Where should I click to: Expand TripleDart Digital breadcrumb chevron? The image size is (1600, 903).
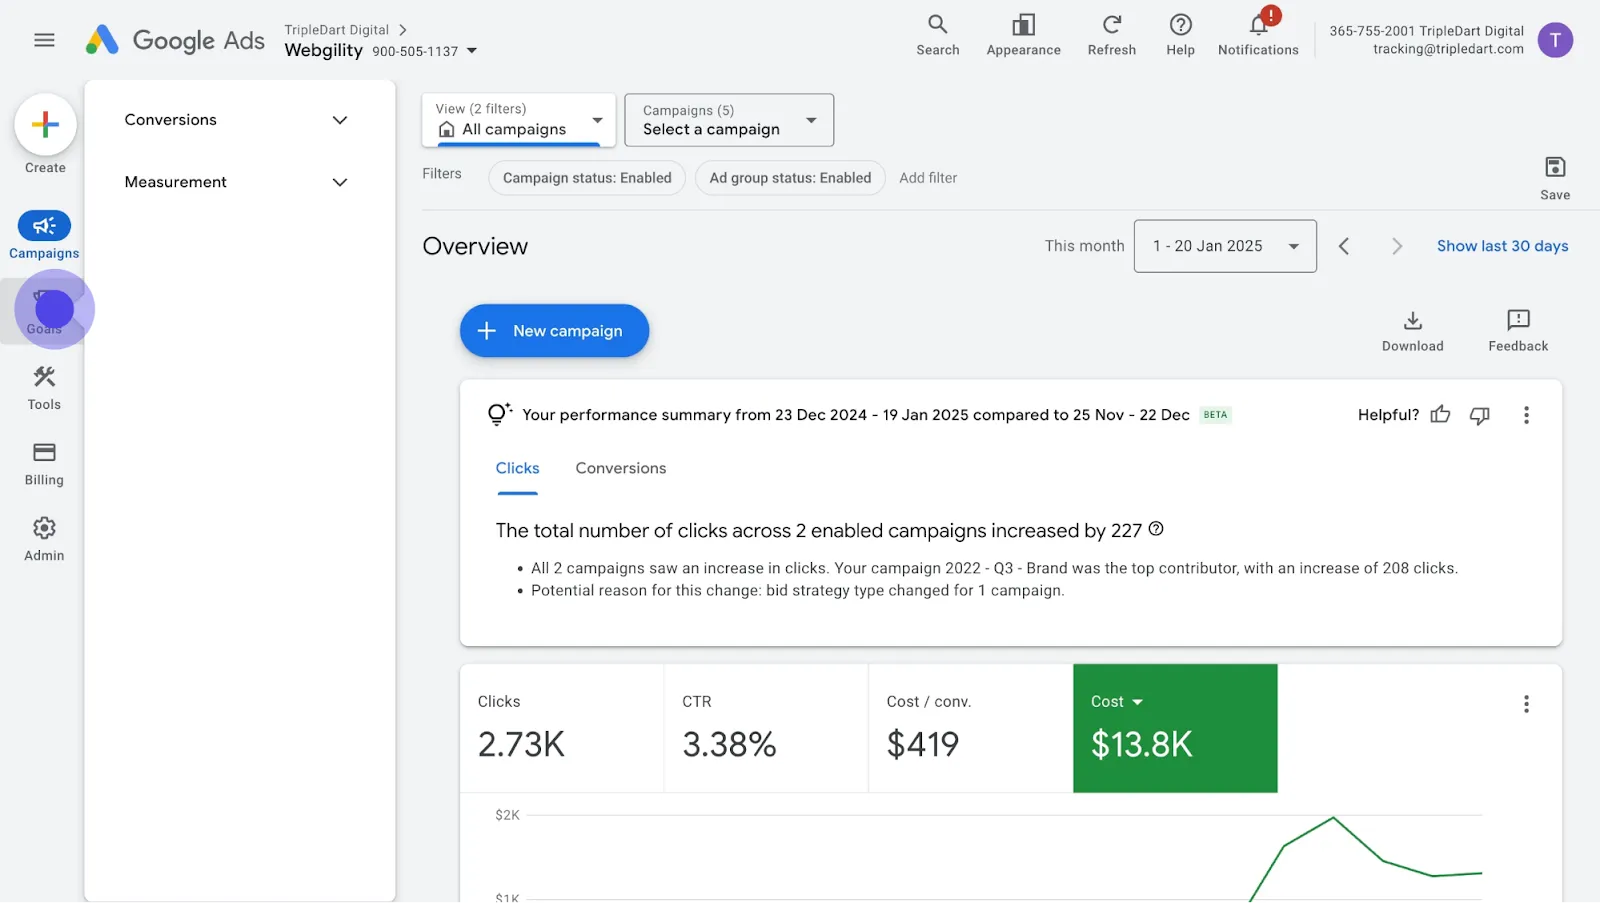403,30
